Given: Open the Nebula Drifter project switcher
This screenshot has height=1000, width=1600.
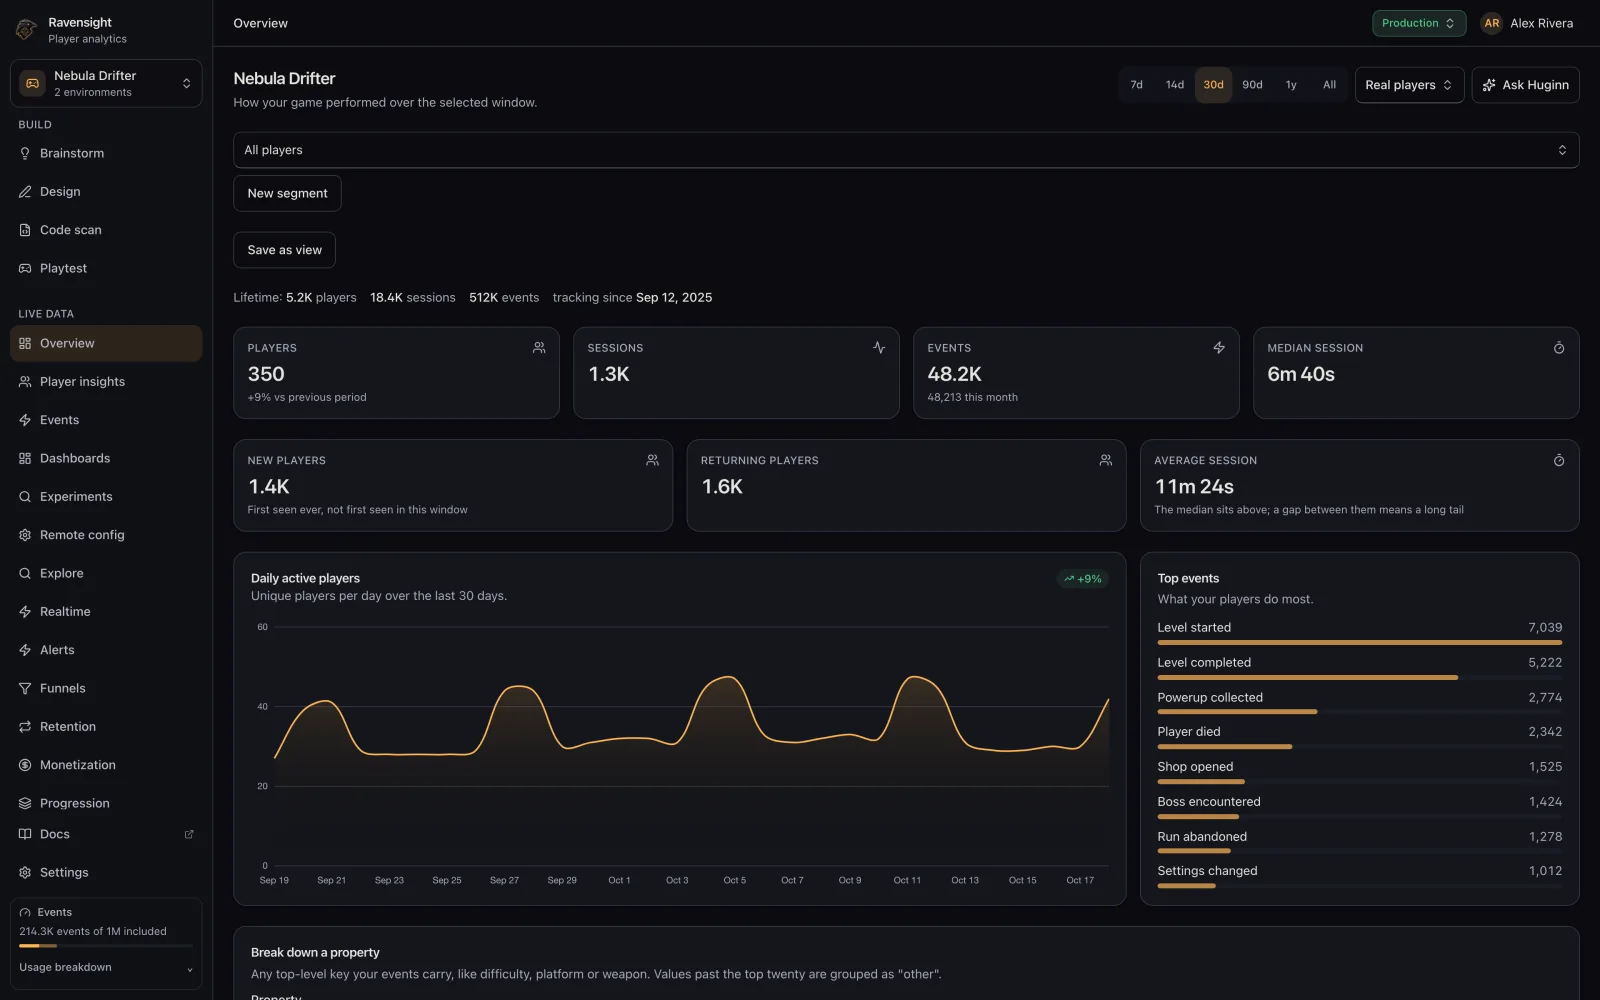Looking at the screenshot, I should pyautogui.click(x=106, y=83).
